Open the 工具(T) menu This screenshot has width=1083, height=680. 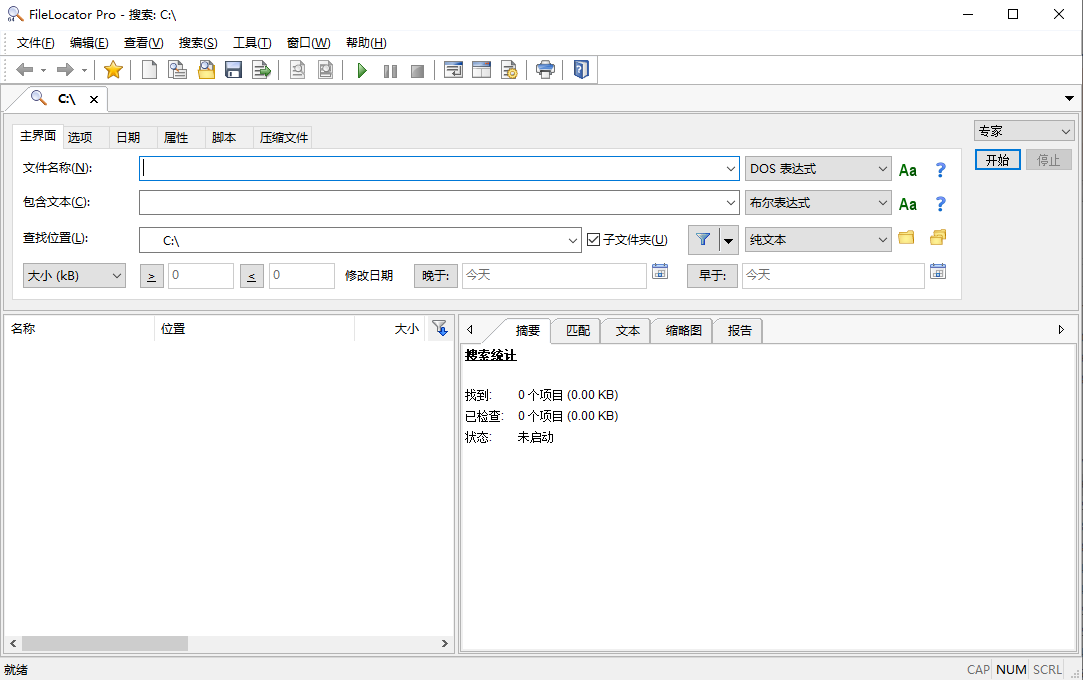coord(252,43)
